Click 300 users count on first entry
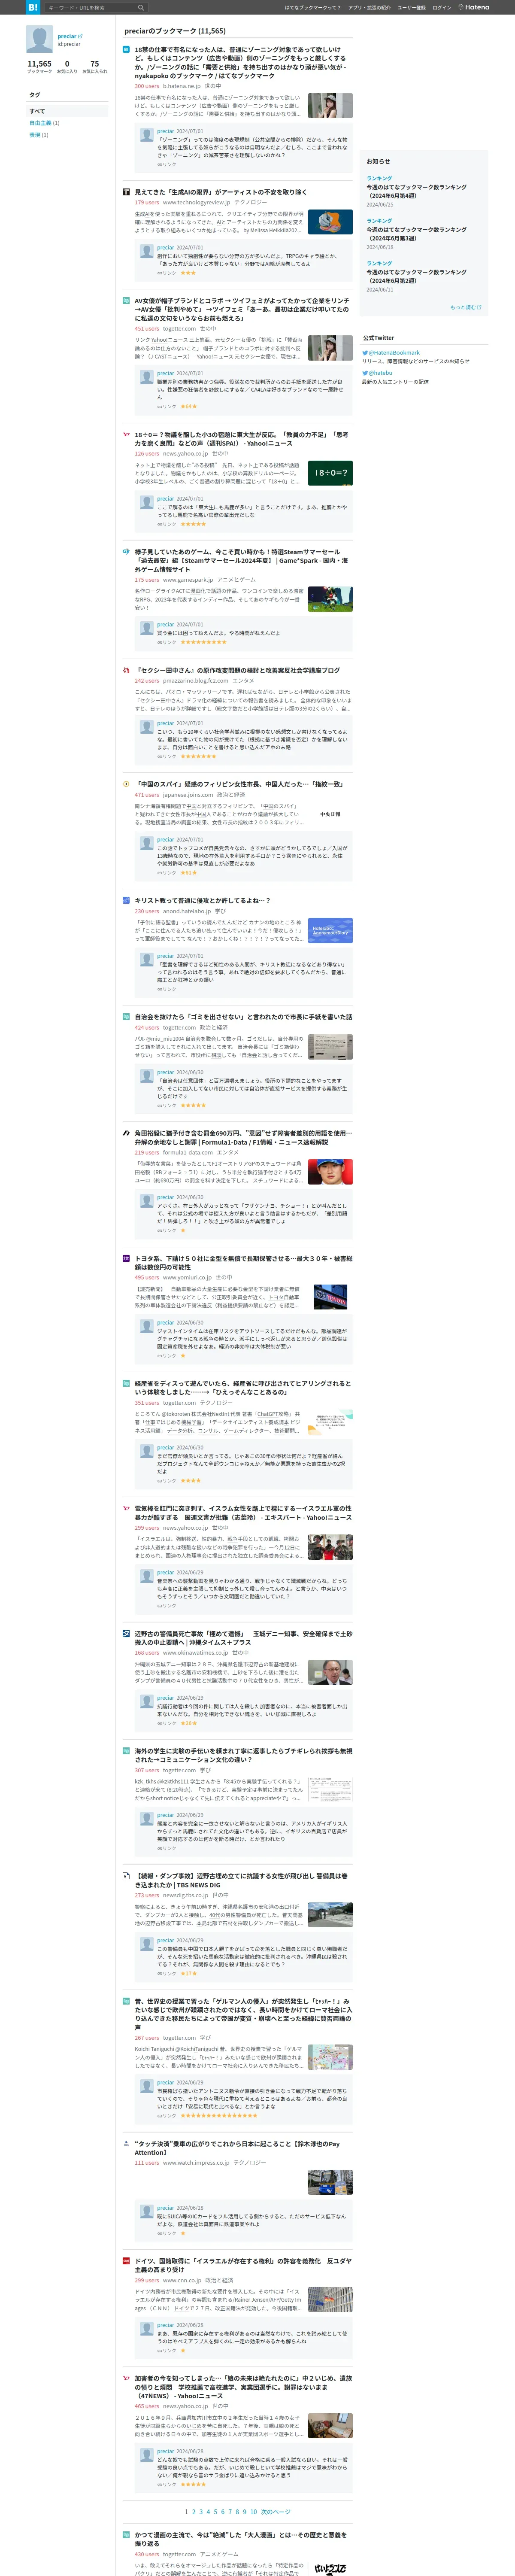 pyautogui.click(x=147, y=86)
